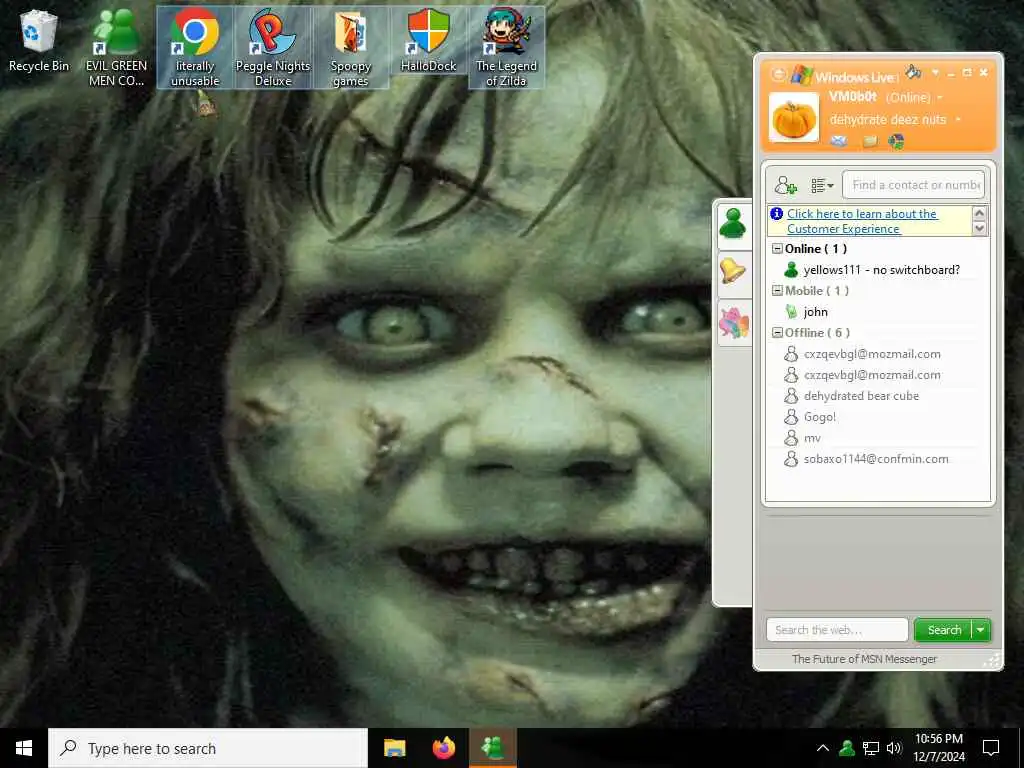Open the 'literally unusable' Chrome shortcut
The height and width of the screenshot is (768, 1024).
pyautogui.click(x=195, y=47)
